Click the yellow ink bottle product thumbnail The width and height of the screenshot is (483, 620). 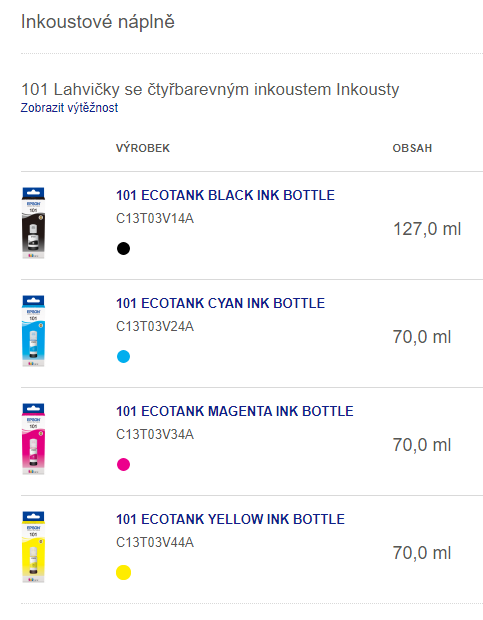coord(33,547)
